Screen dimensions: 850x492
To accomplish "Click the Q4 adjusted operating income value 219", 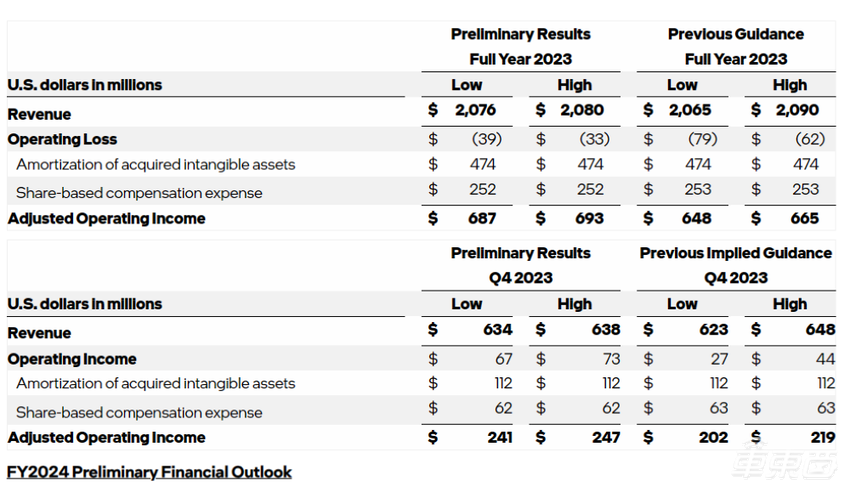I will click(x=819, y=437).
